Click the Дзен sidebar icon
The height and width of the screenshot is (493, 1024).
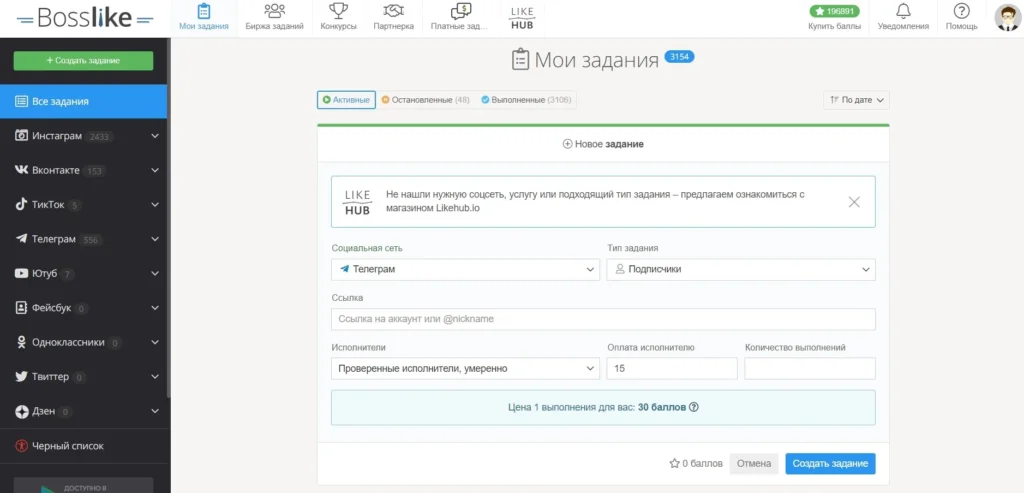[21, 411]
